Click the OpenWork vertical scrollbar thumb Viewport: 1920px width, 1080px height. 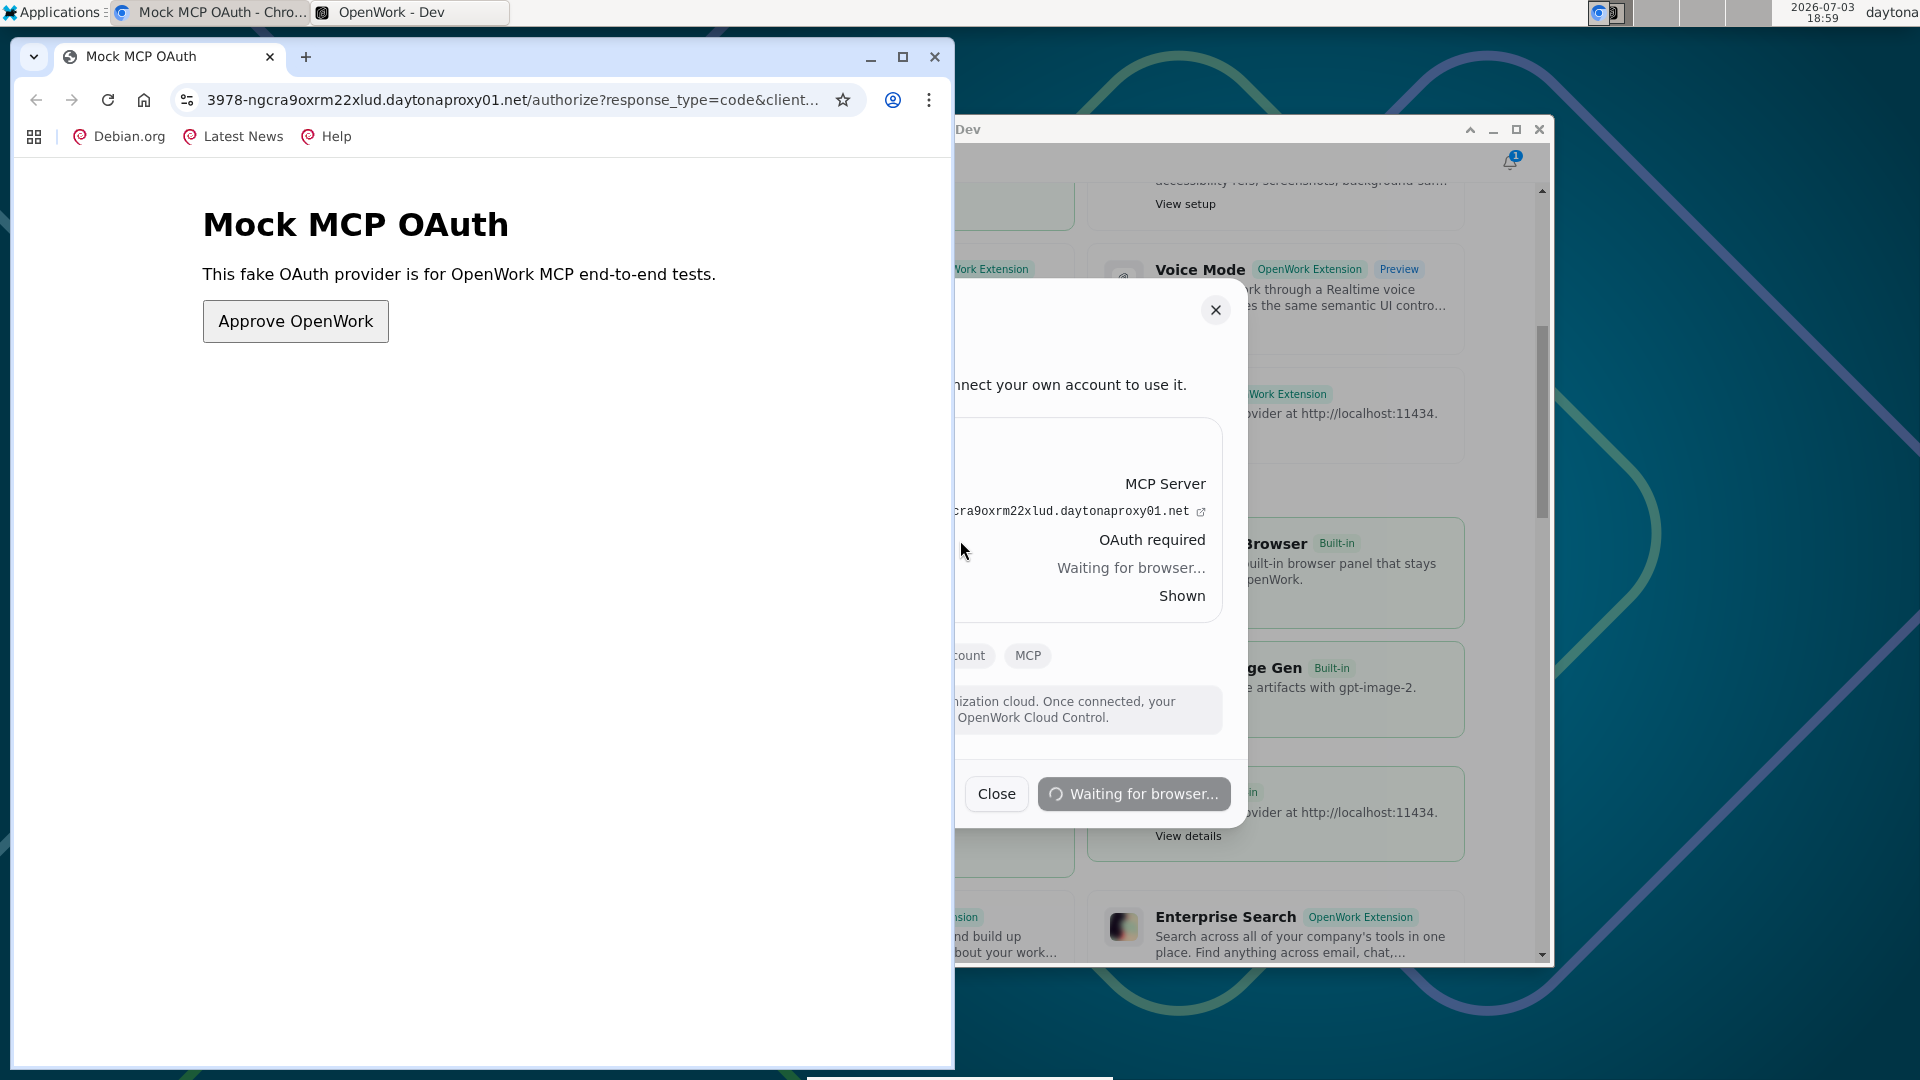[x=1542, y=422]
